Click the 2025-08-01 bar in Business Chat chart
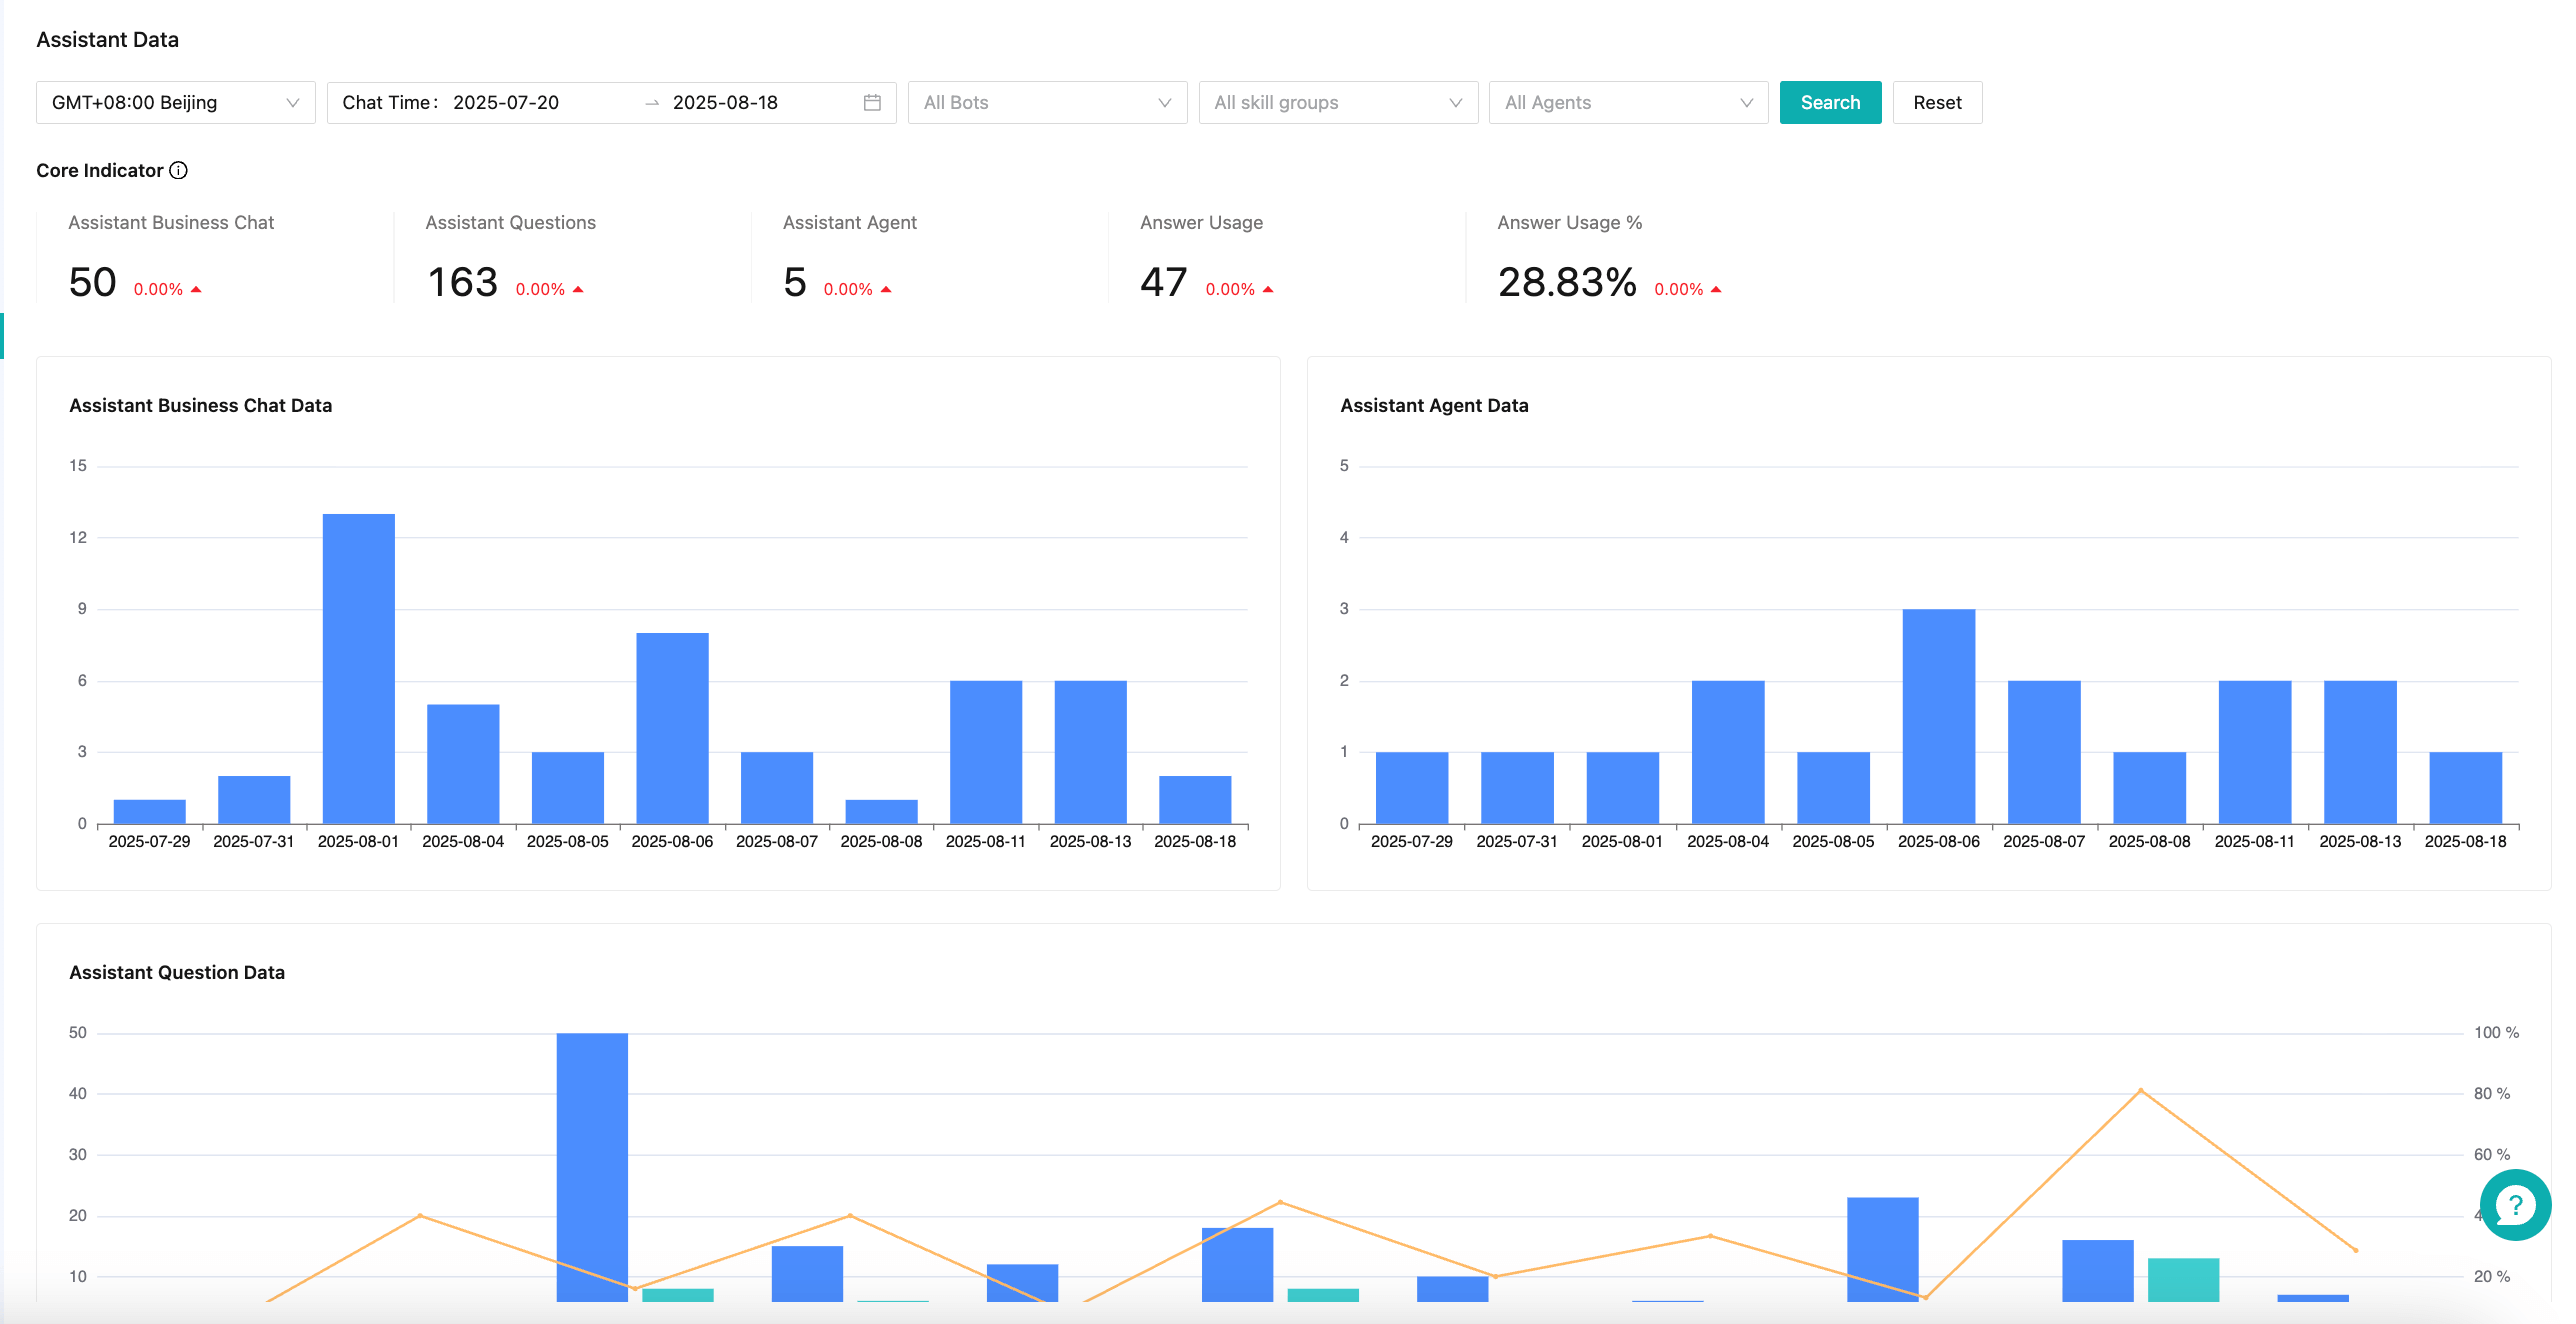The width and height of the screenshot is (2576, 1324). 359,669
